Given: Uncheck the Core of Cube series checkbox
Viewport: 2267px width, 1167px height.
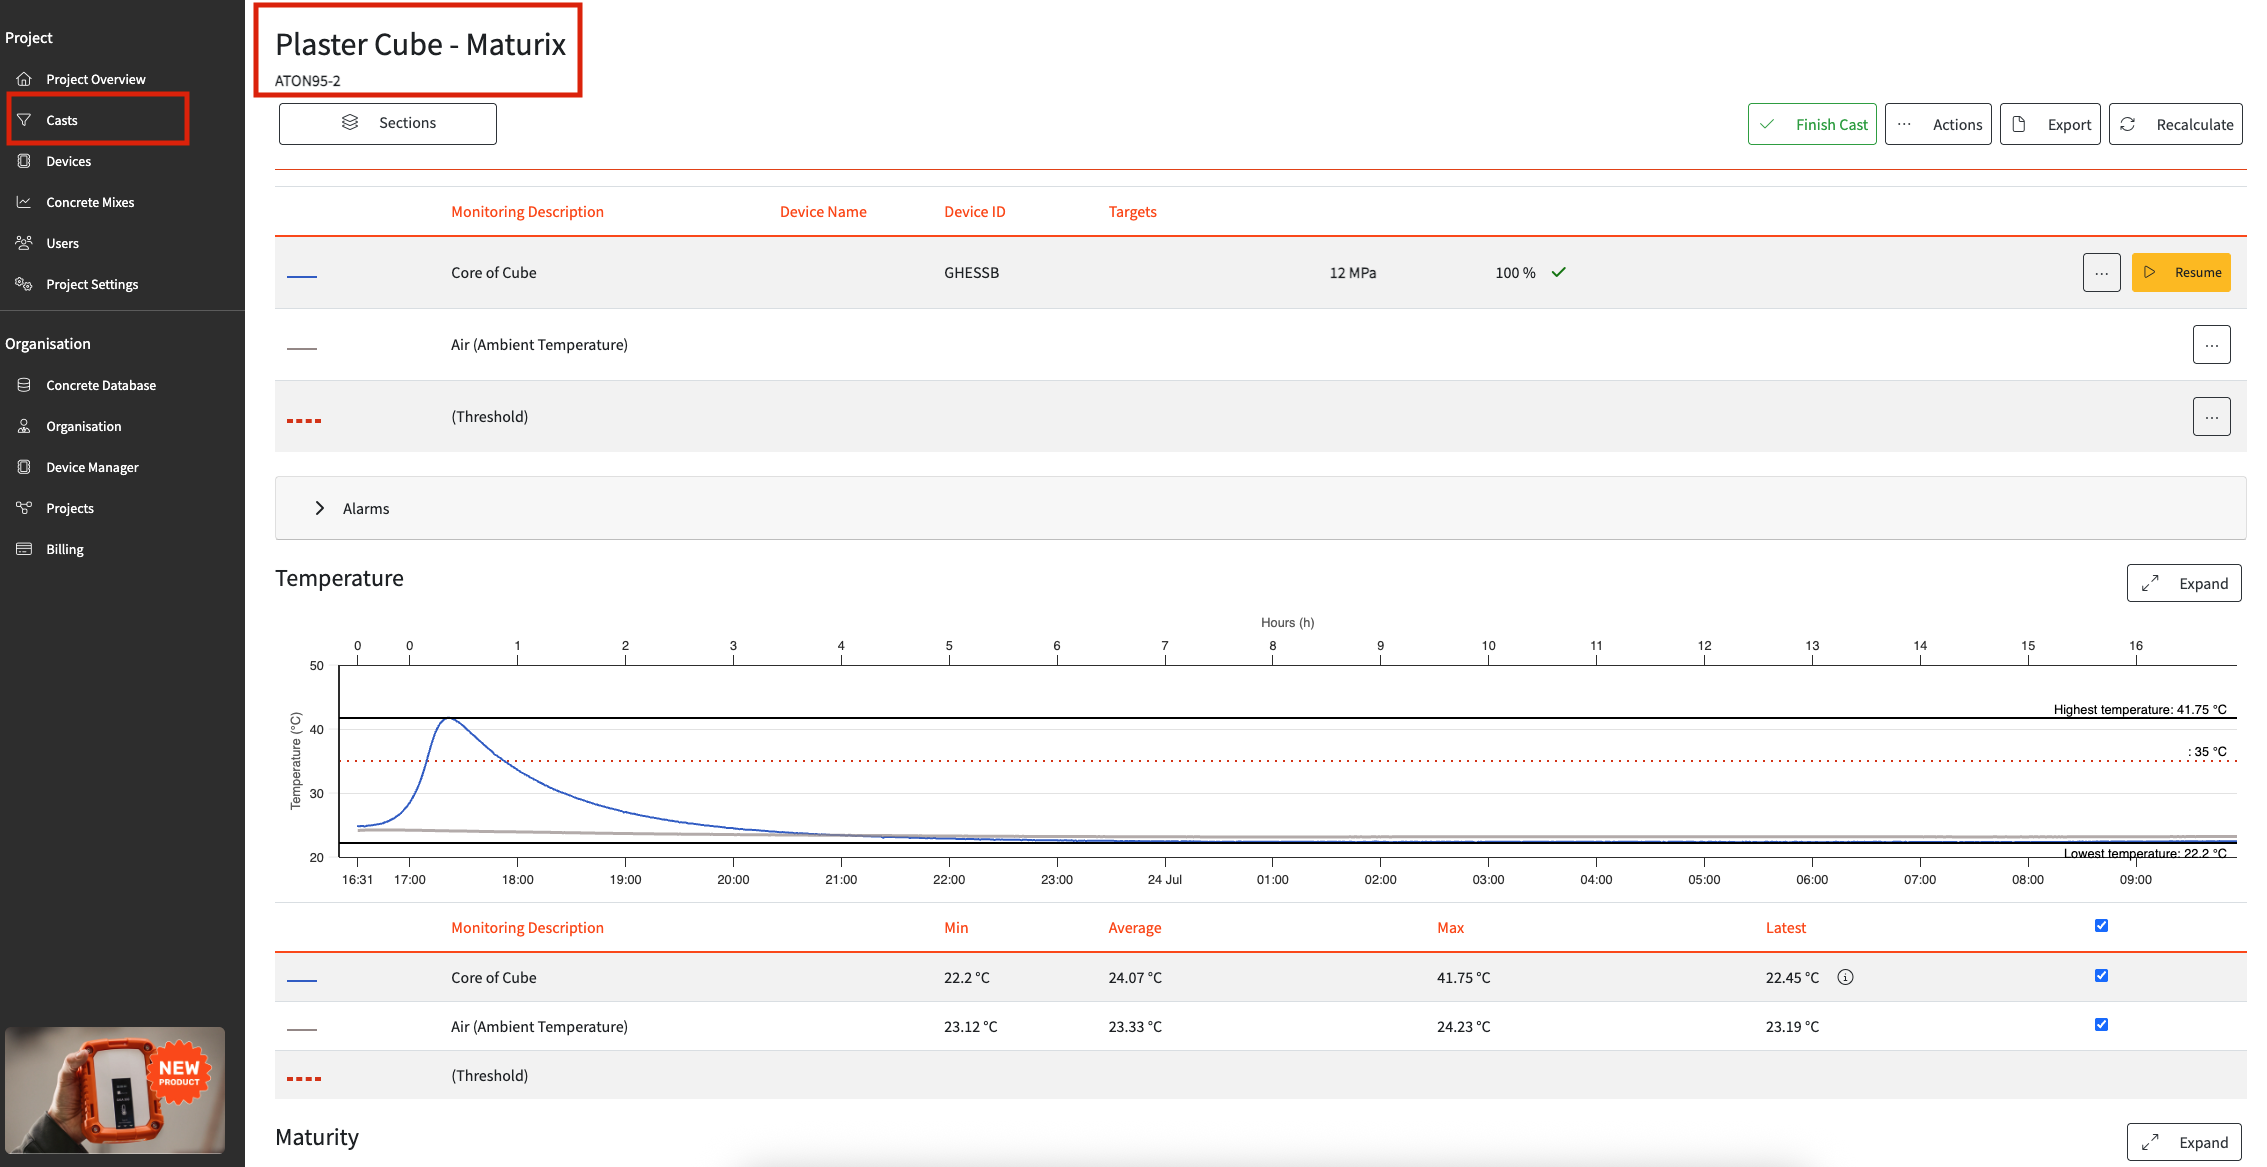Looking at the screenshot, I should [2101, 975].
